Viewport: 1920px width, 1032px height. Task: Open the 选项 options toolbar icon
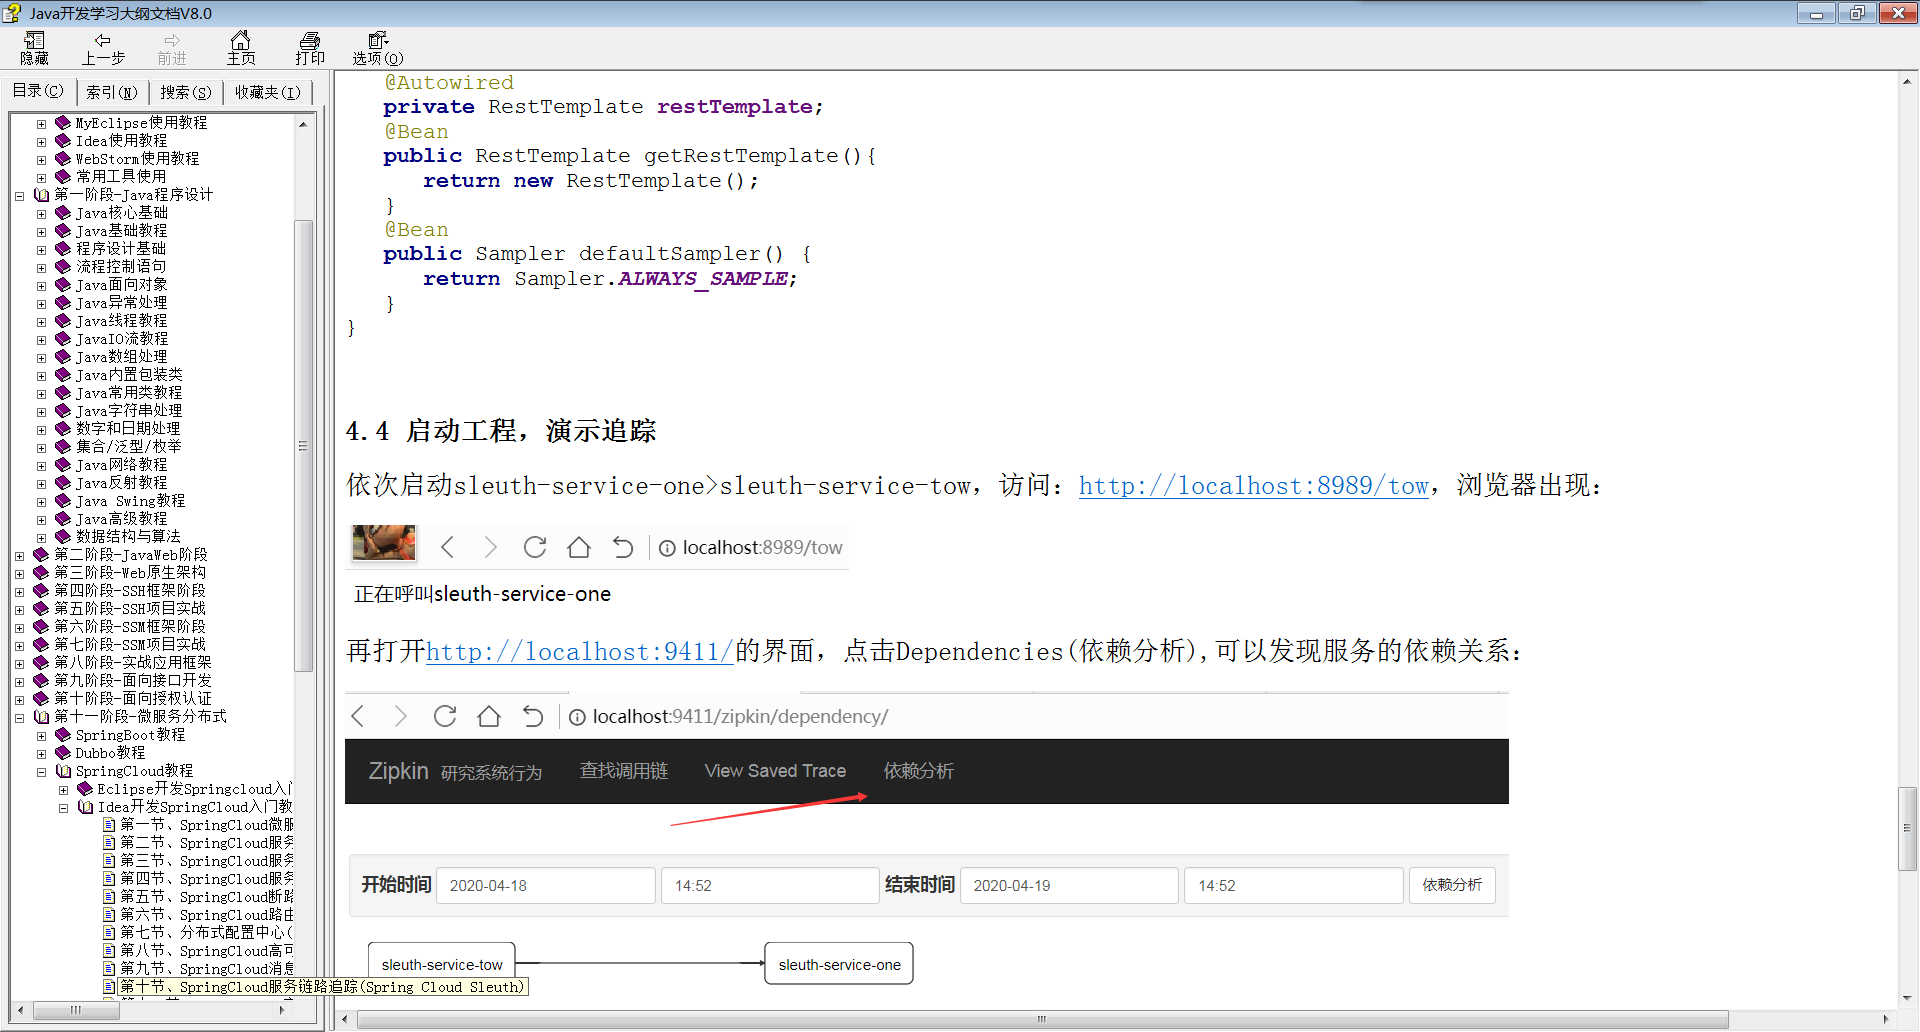tap(377, 47)
